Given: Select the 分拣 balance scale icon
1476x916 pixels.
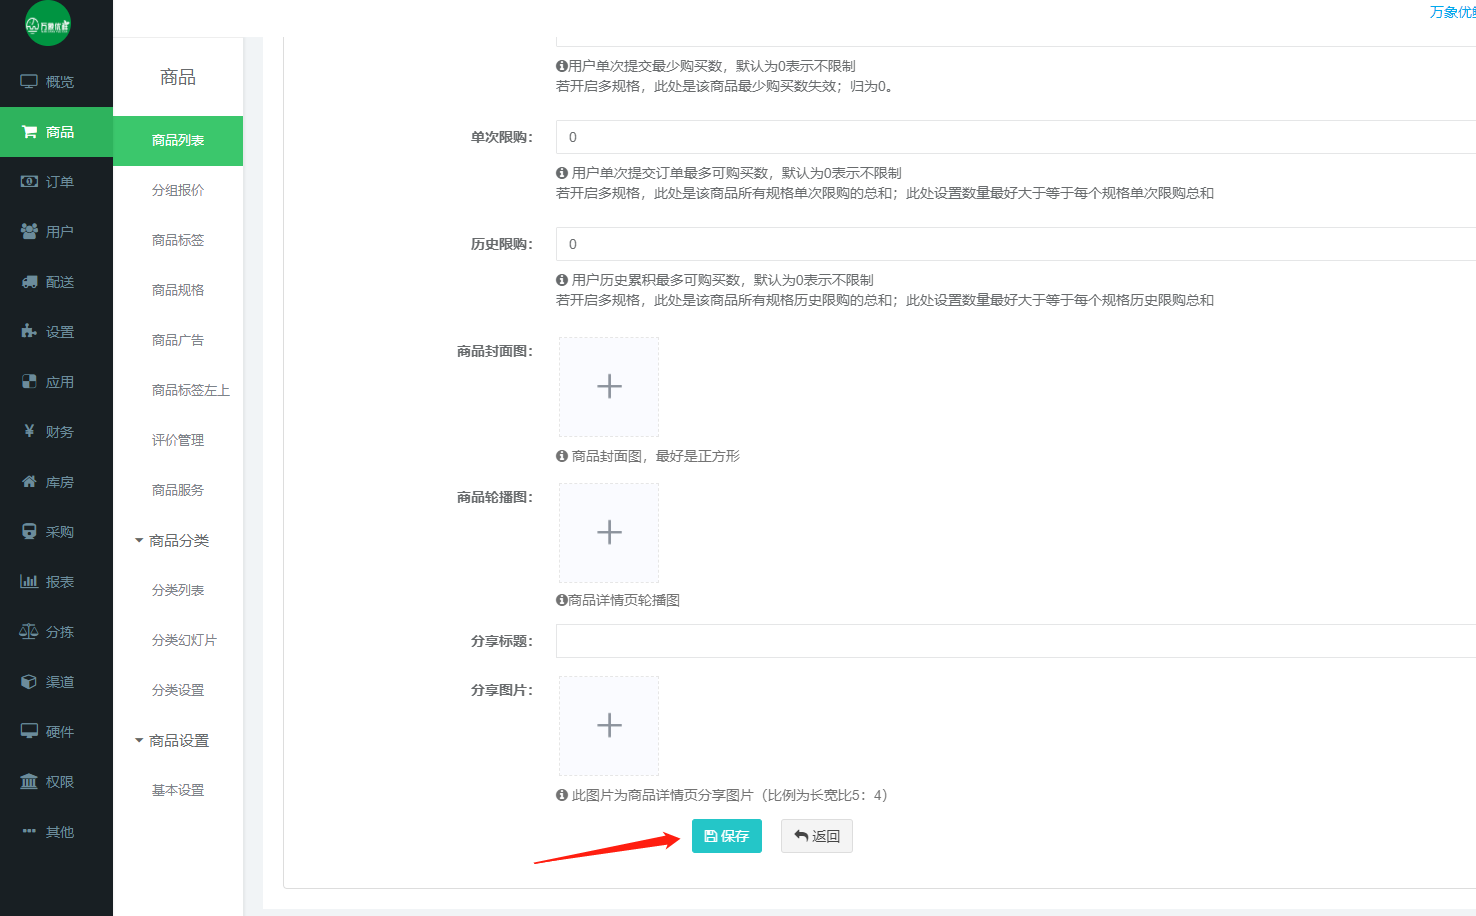Looking at the screenshot, I should pos(29,631).
